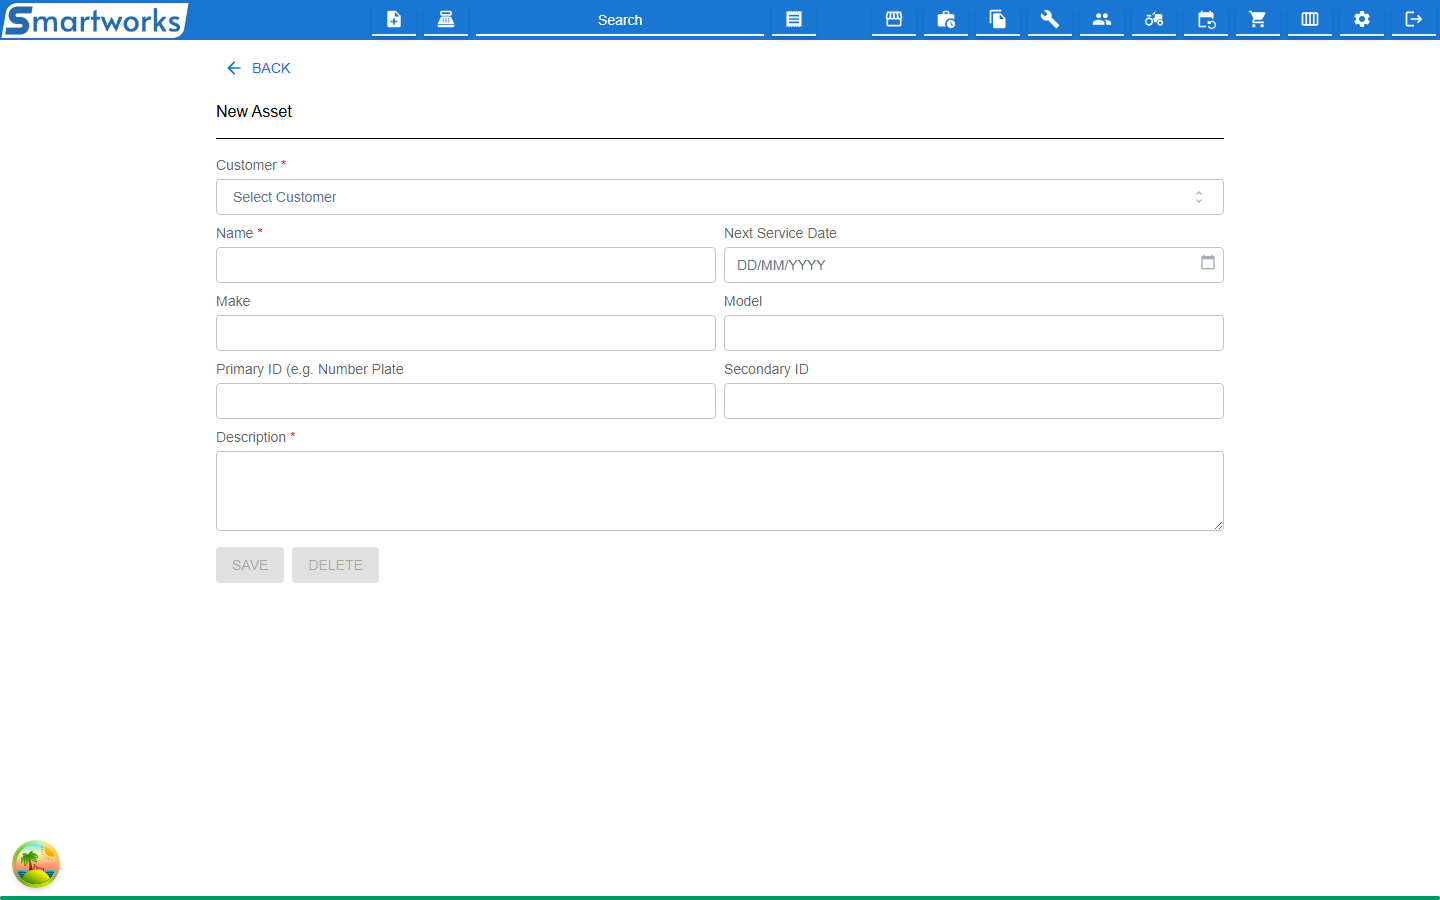
Task: Go back using the BACK link
Action: (x=259, y=68)
